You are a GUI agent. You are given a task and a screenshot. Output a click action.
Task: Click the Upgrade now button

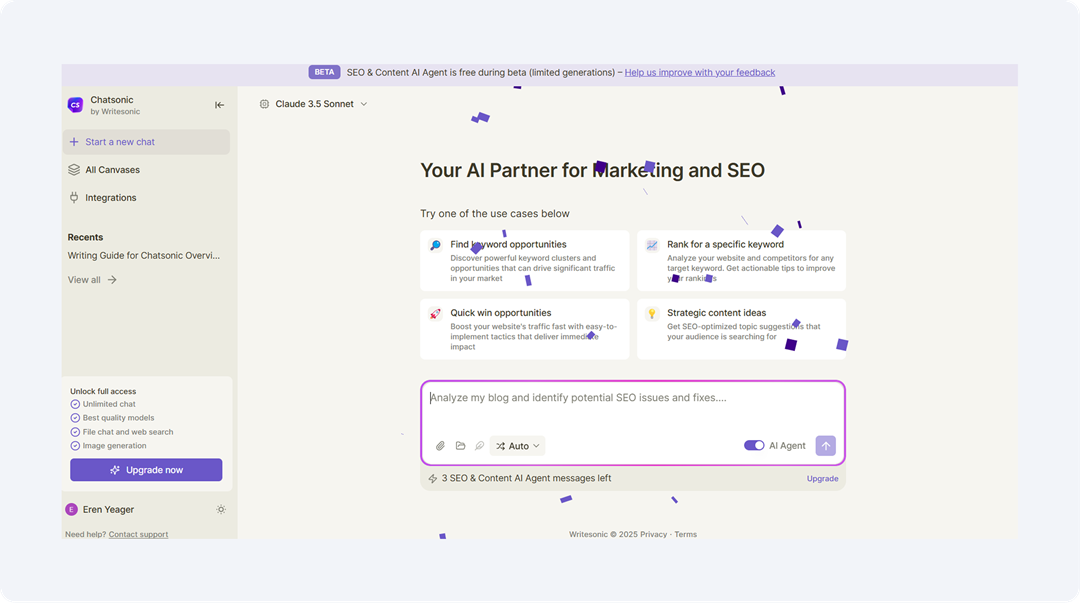(146, 470)
